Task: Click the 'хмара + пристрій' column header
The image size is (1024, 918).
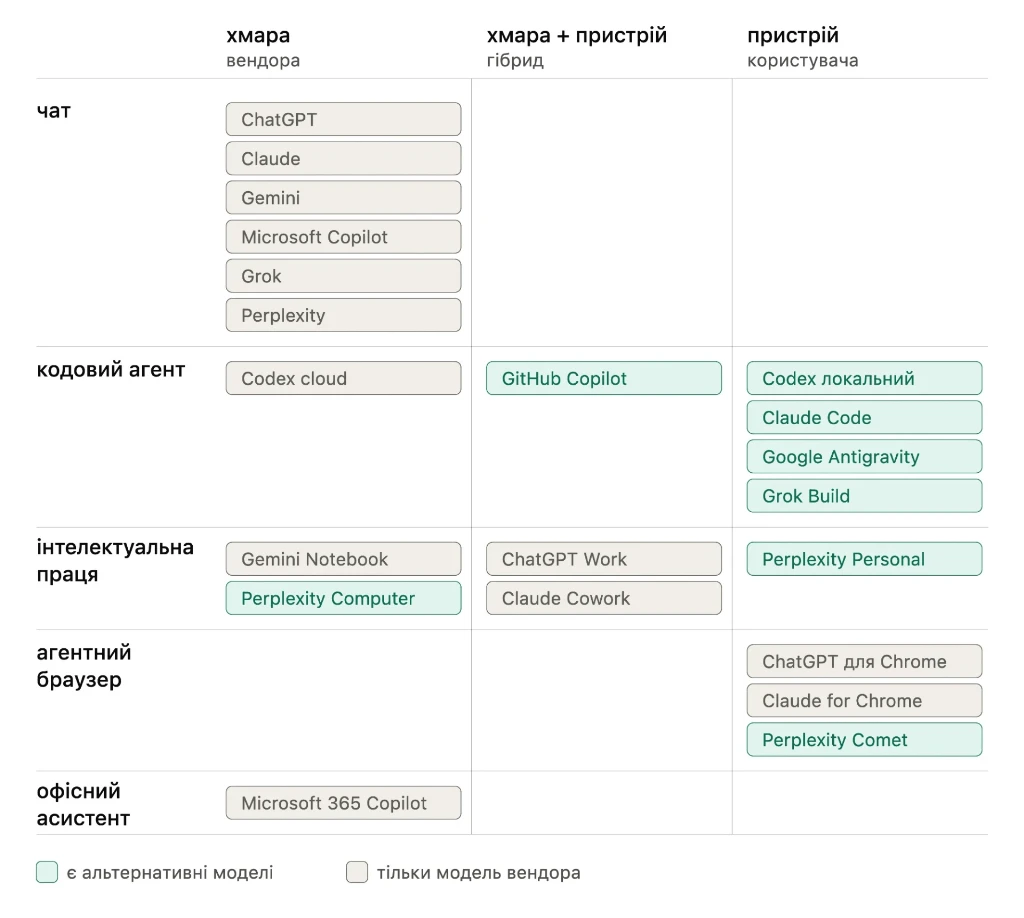Action: (577, 35)
